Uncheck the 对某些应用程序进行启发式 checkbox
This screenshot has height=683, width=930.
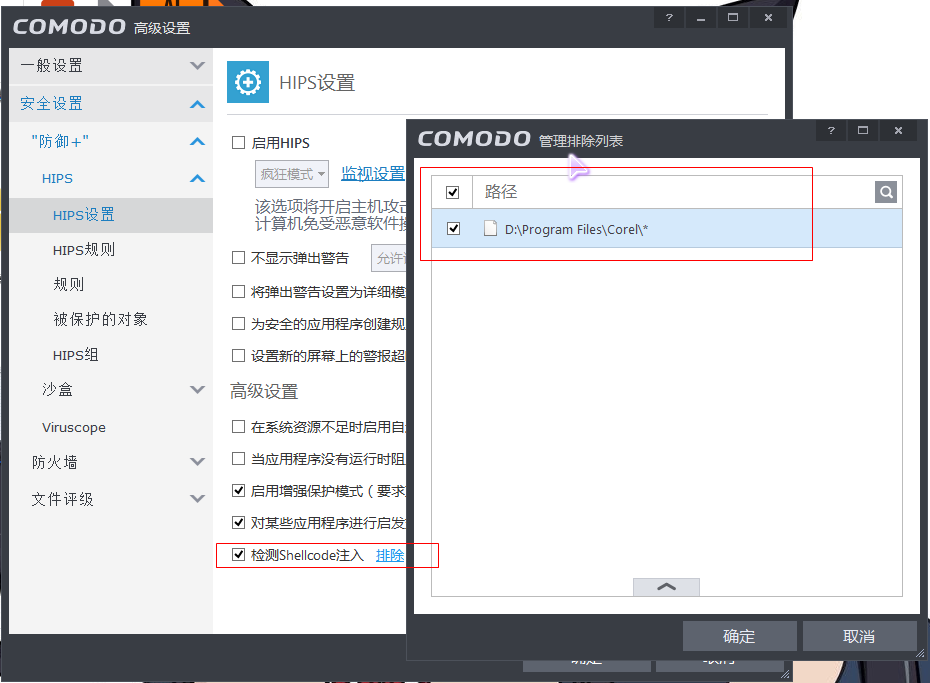pos(238,522)
